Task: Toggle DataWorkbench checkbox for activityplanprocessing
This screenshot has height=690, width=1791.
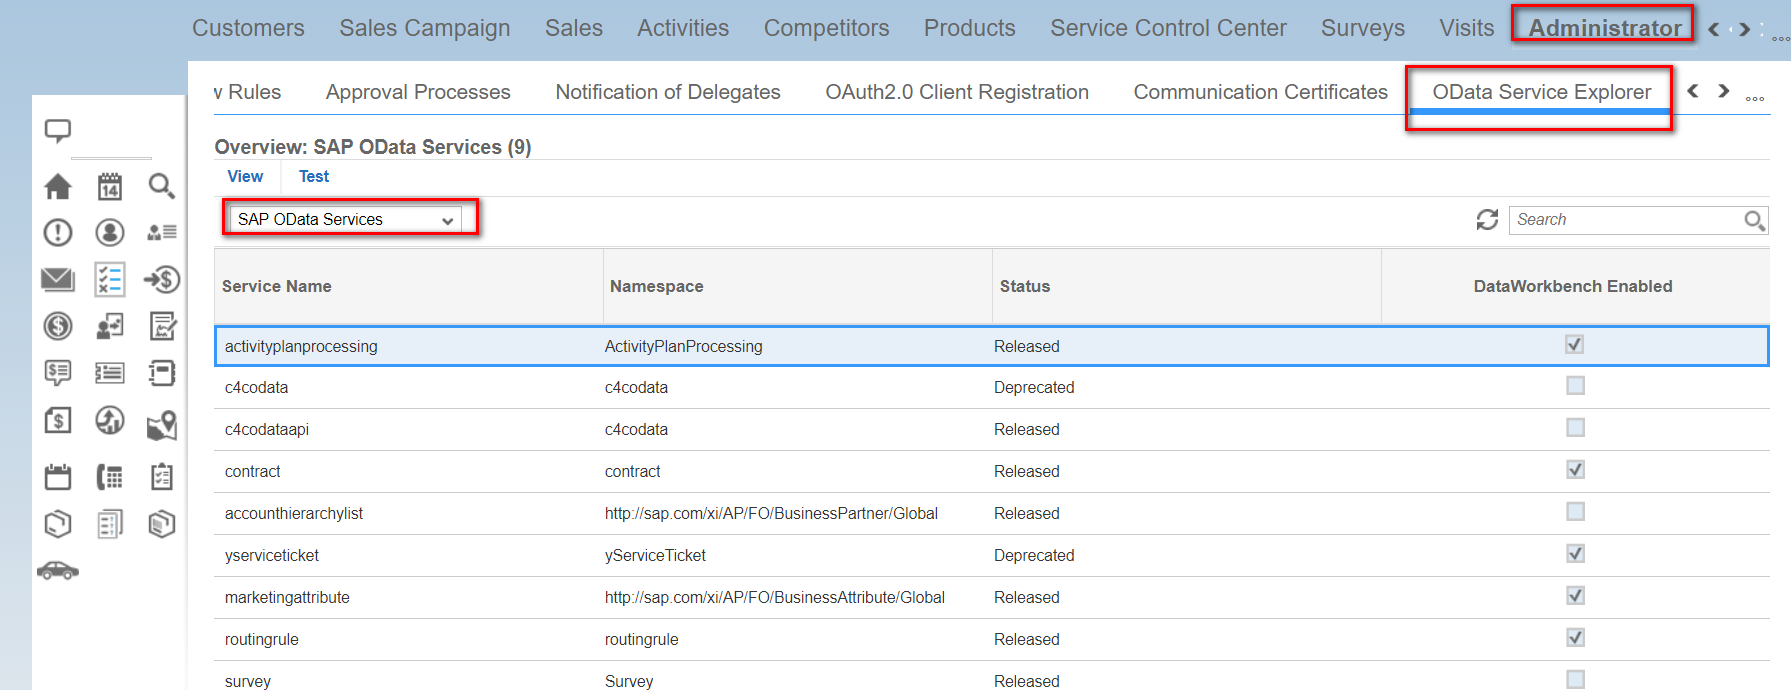Action: [1575, 345]
